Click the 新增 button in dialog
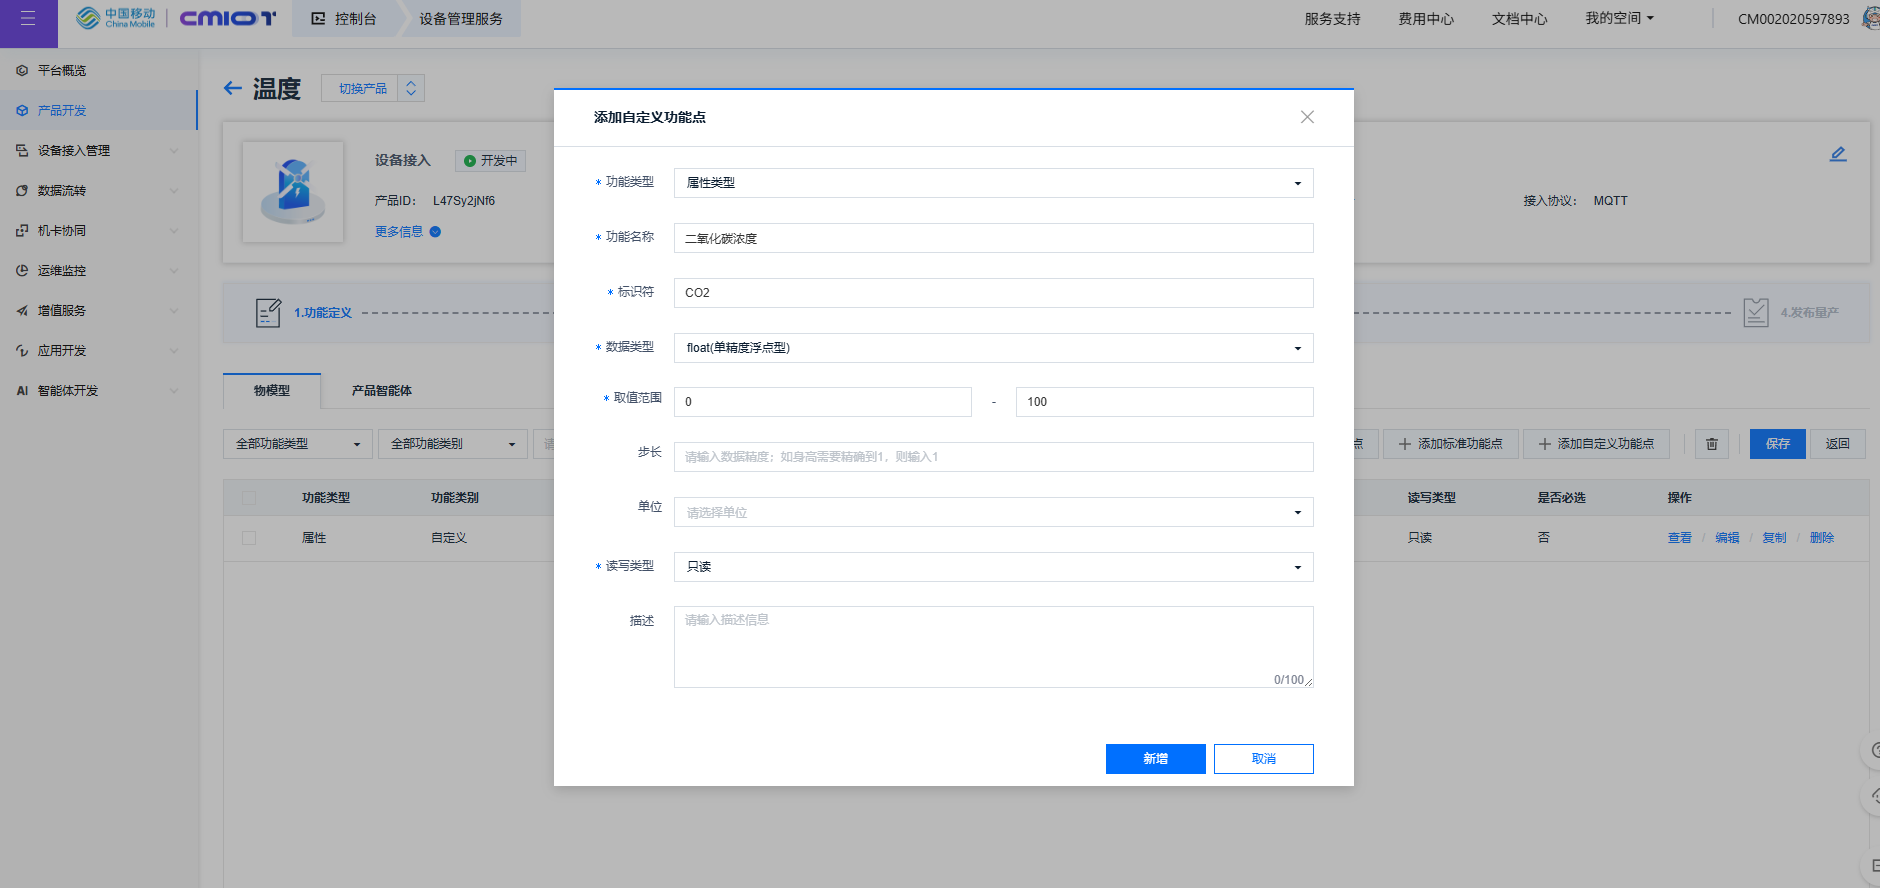Viewport: 1880px width, 888px height. click(x=1156, y=759)
